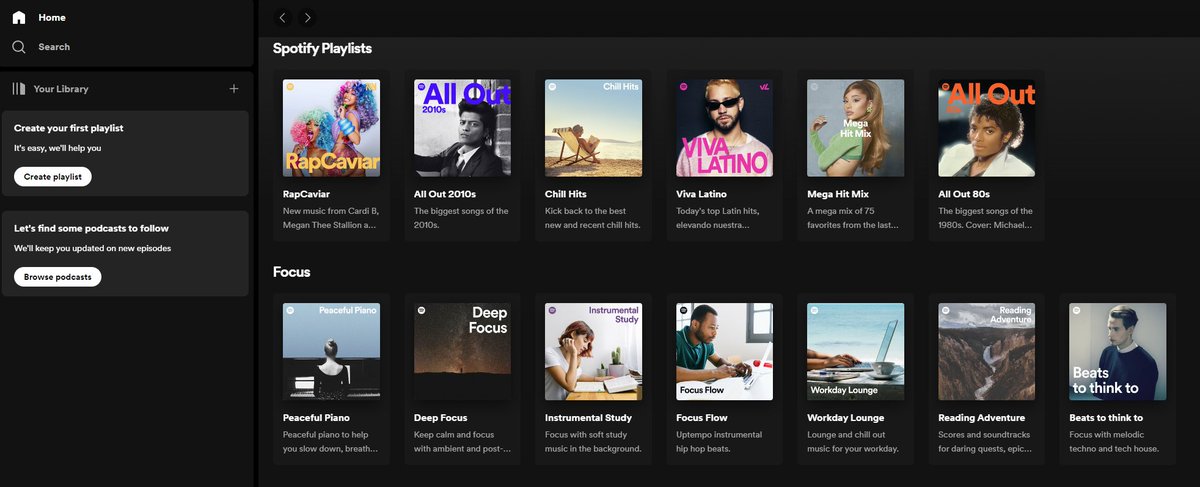Open RapCaviar playlist cover
This screenshot has width=1200, height=487.
pyautogui.click(x=332, y=128)
